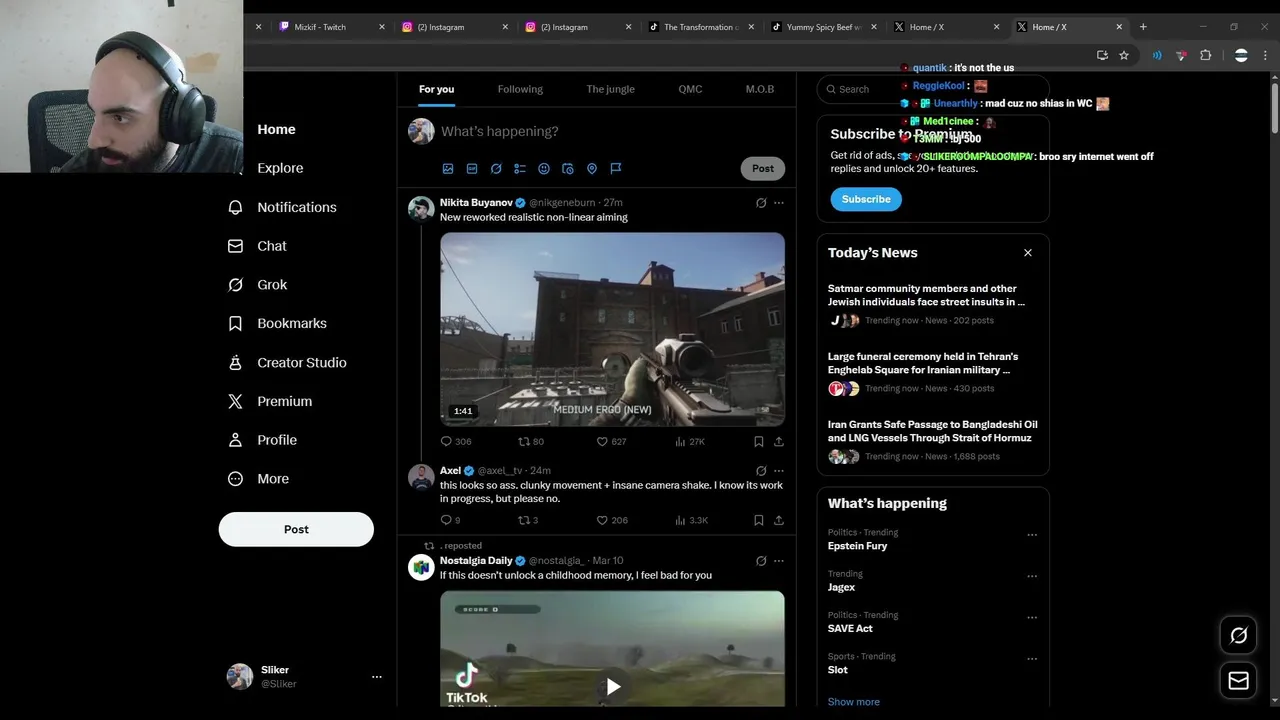This screenshot has width=1280, height=720.
Task: Open the Large funeral ceremony Tehran story
Action: click(933, 372)
